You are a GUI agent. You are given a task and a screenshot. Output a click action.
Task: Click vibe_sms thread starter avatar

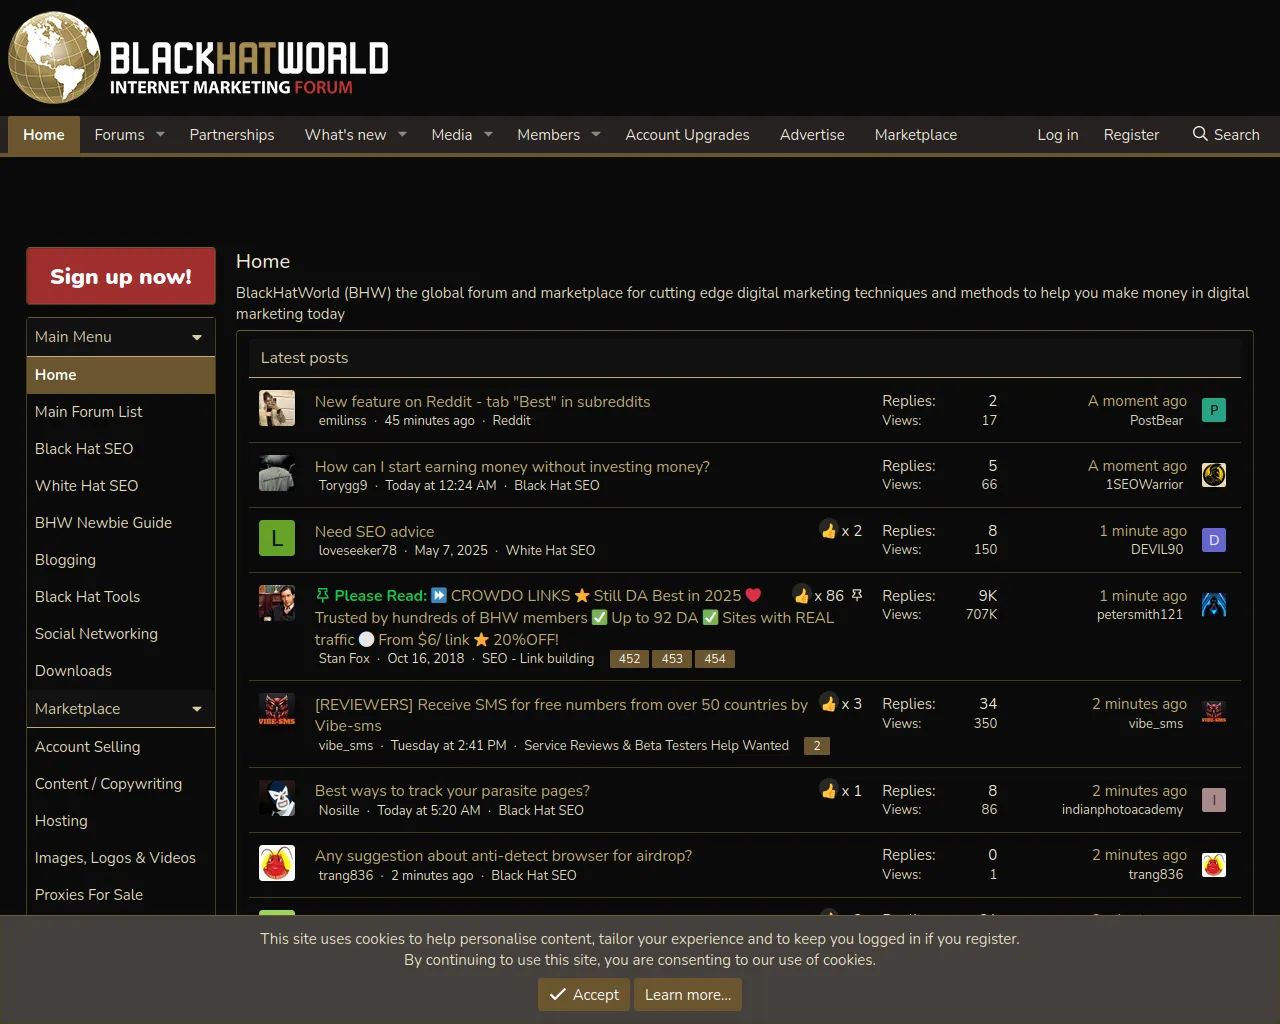[x=277, y=711]
